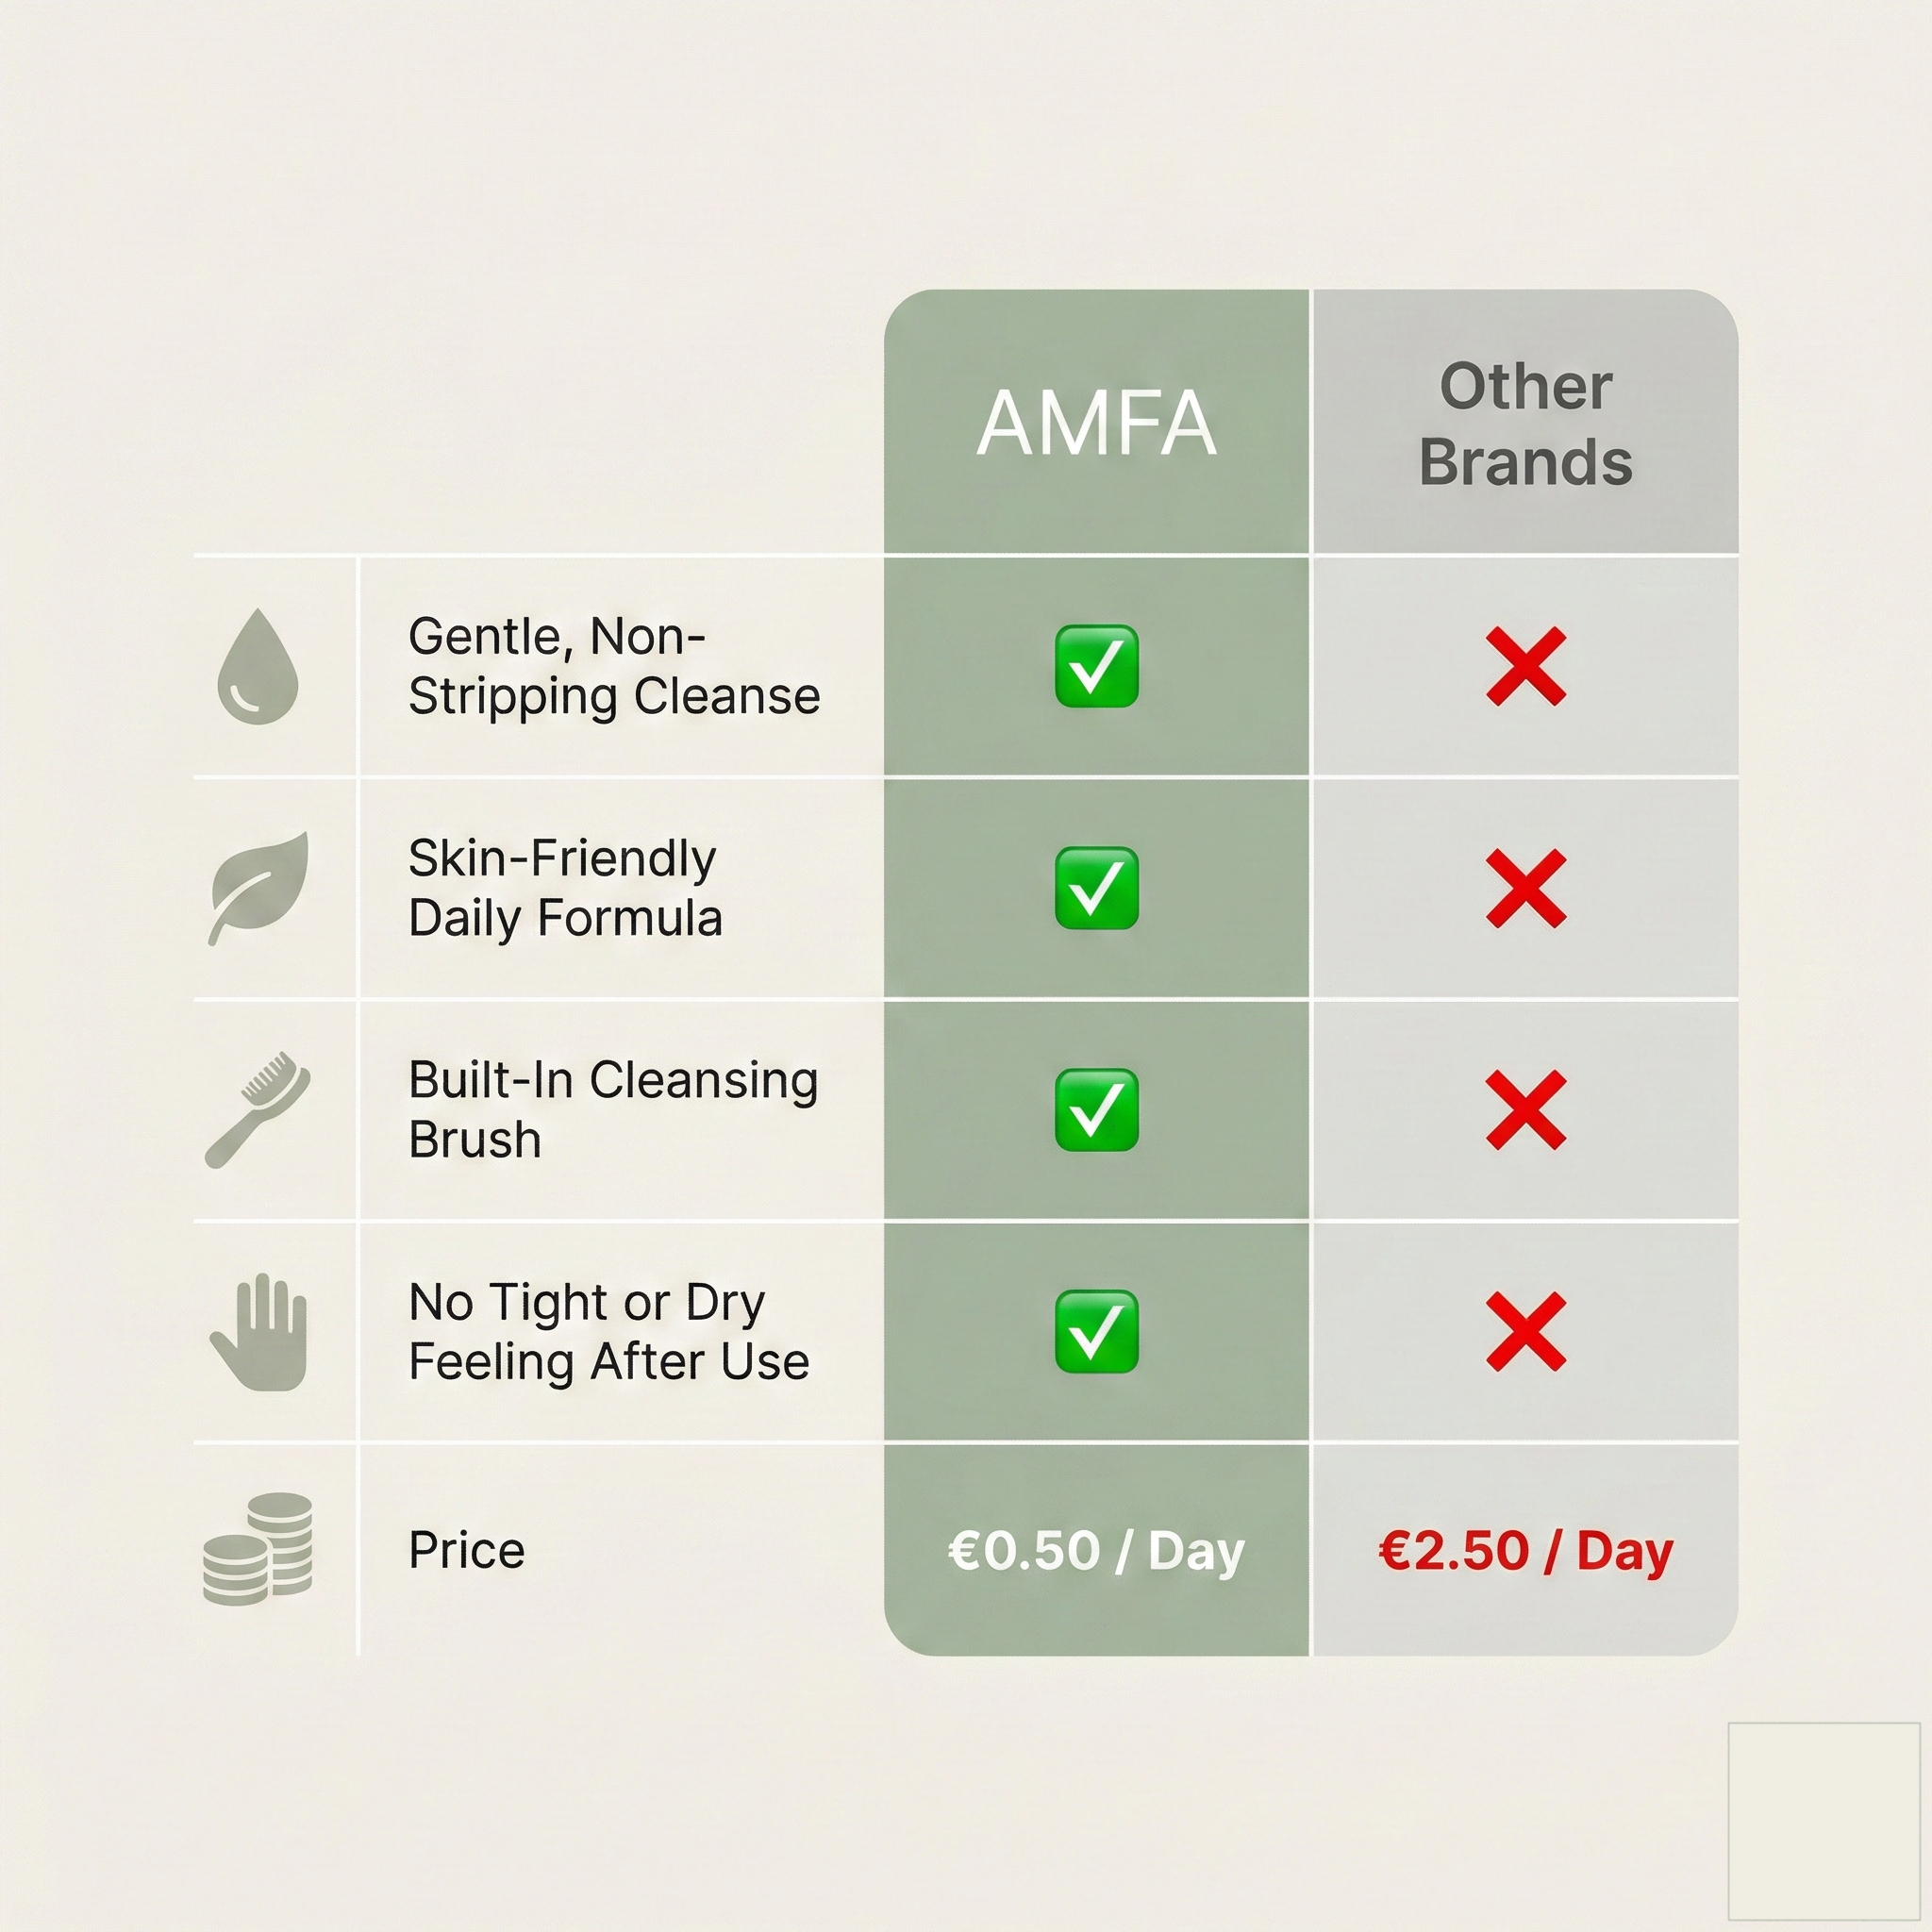Screen dimensions: 1932x1932
Task: Click the water droplet icon
Action: click(257, 666)
